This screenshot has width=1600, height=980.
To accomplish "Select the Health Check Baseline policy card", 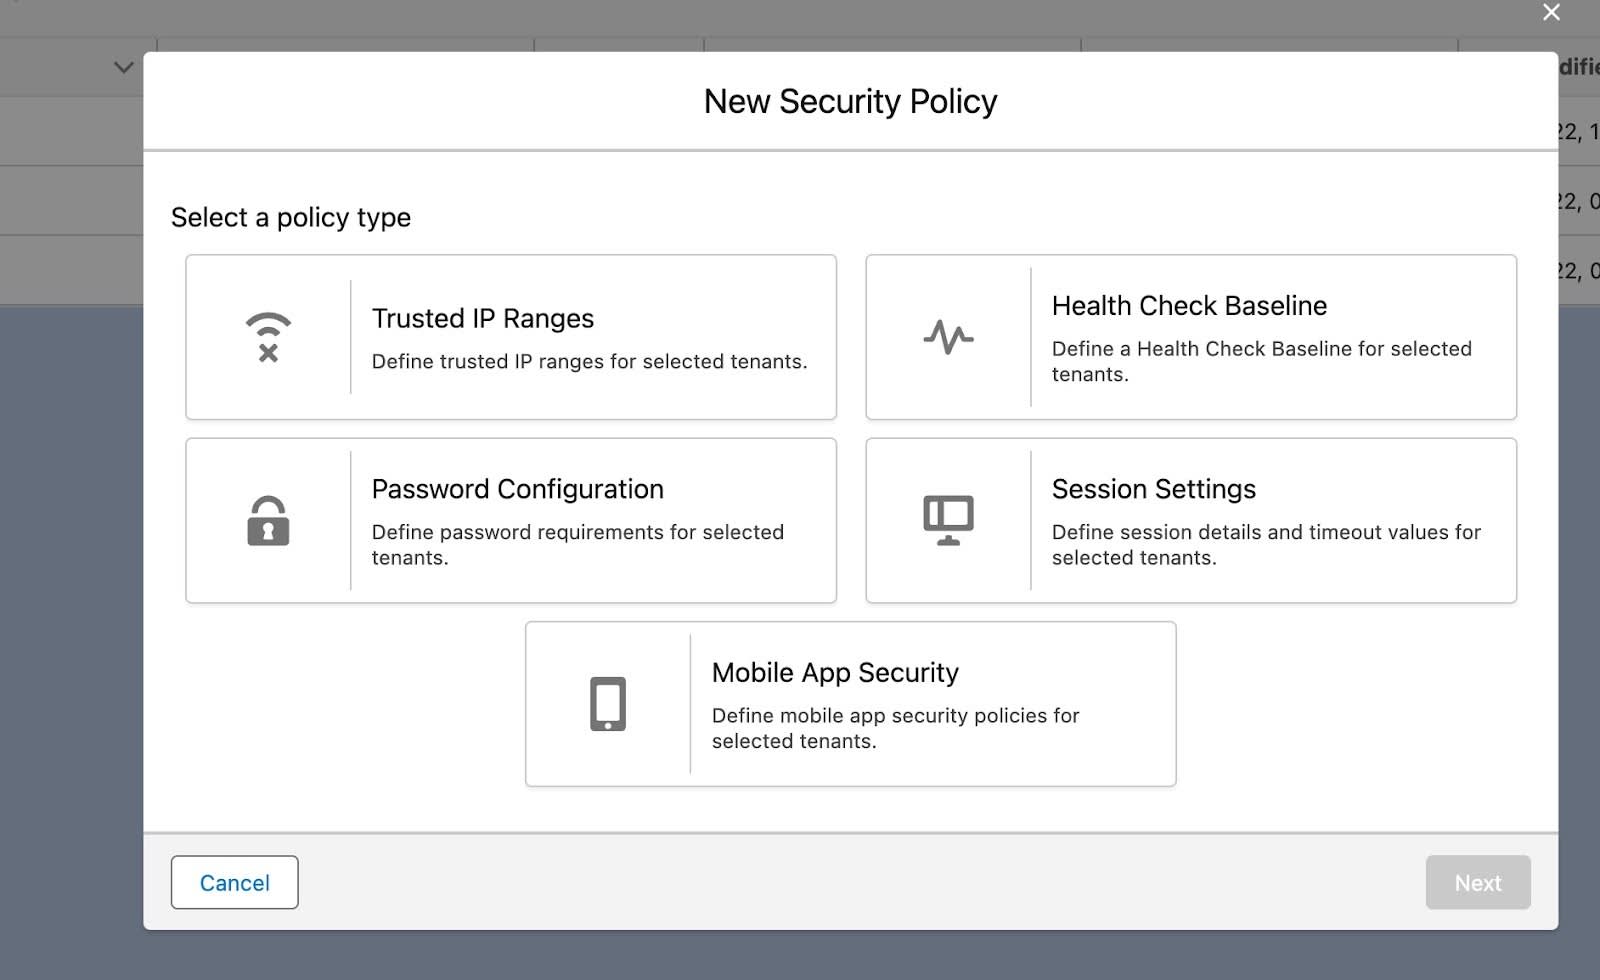I will [1190, 336].
